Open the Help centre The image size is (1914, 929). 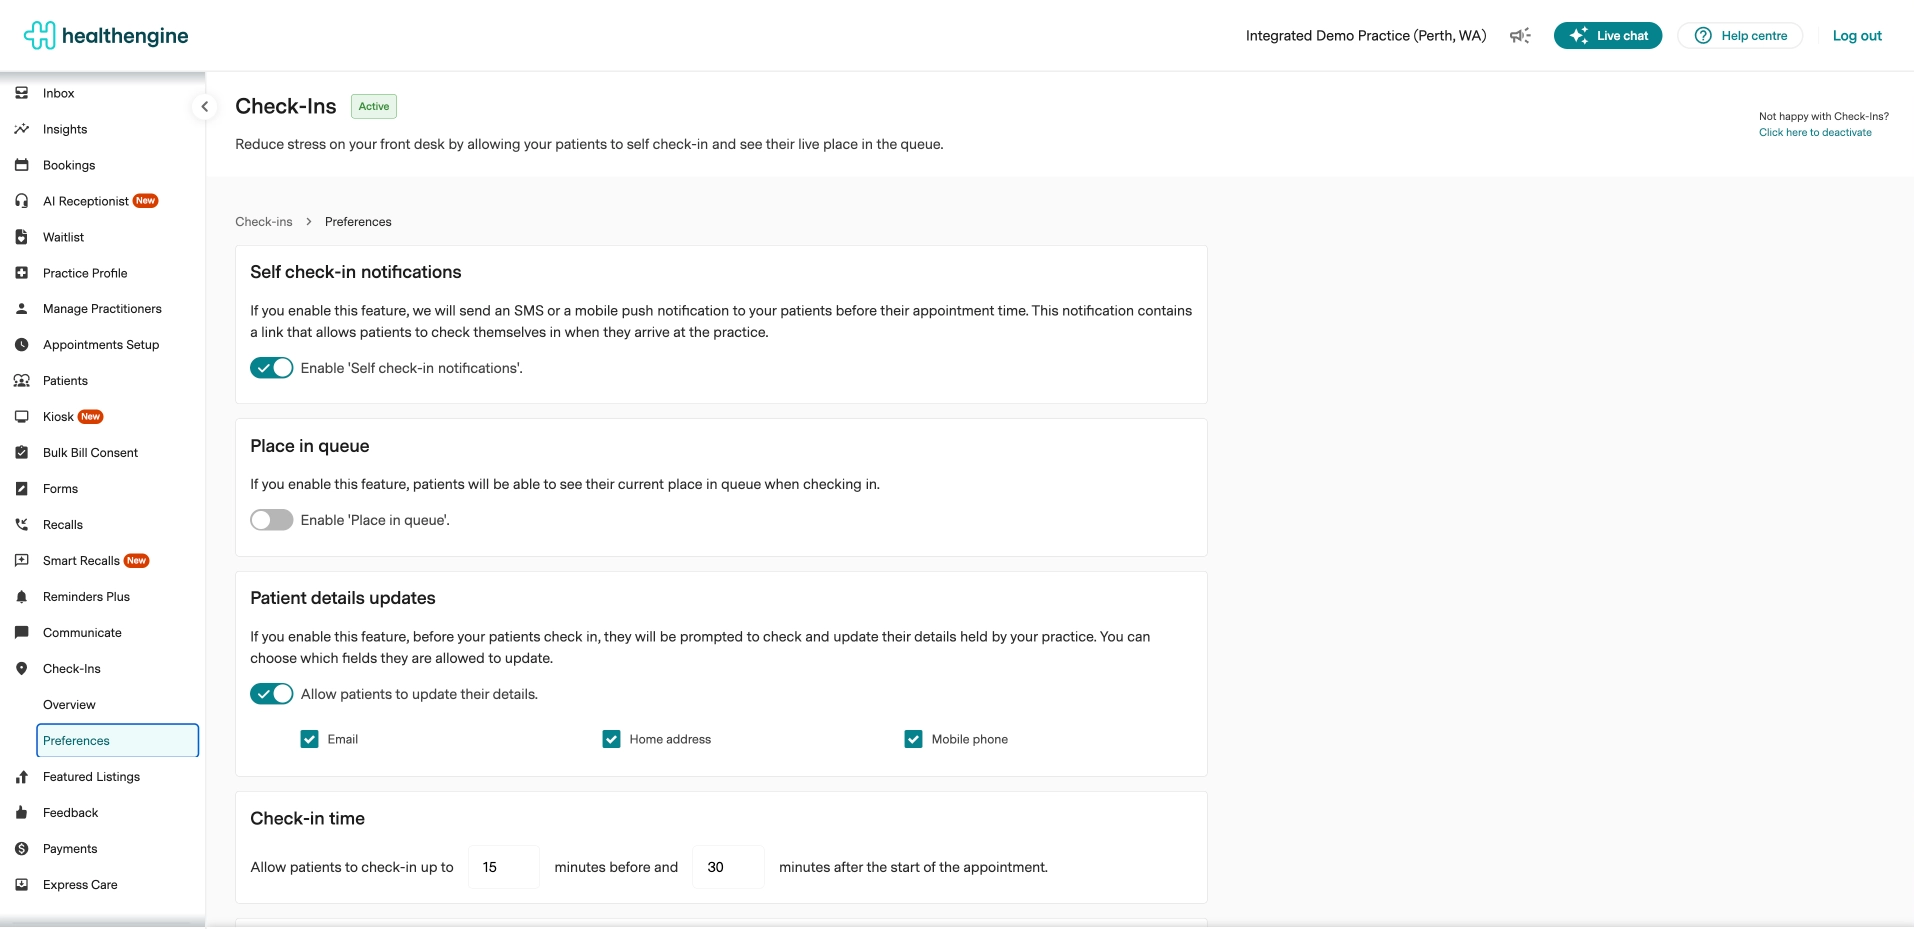coord(1741,36)
